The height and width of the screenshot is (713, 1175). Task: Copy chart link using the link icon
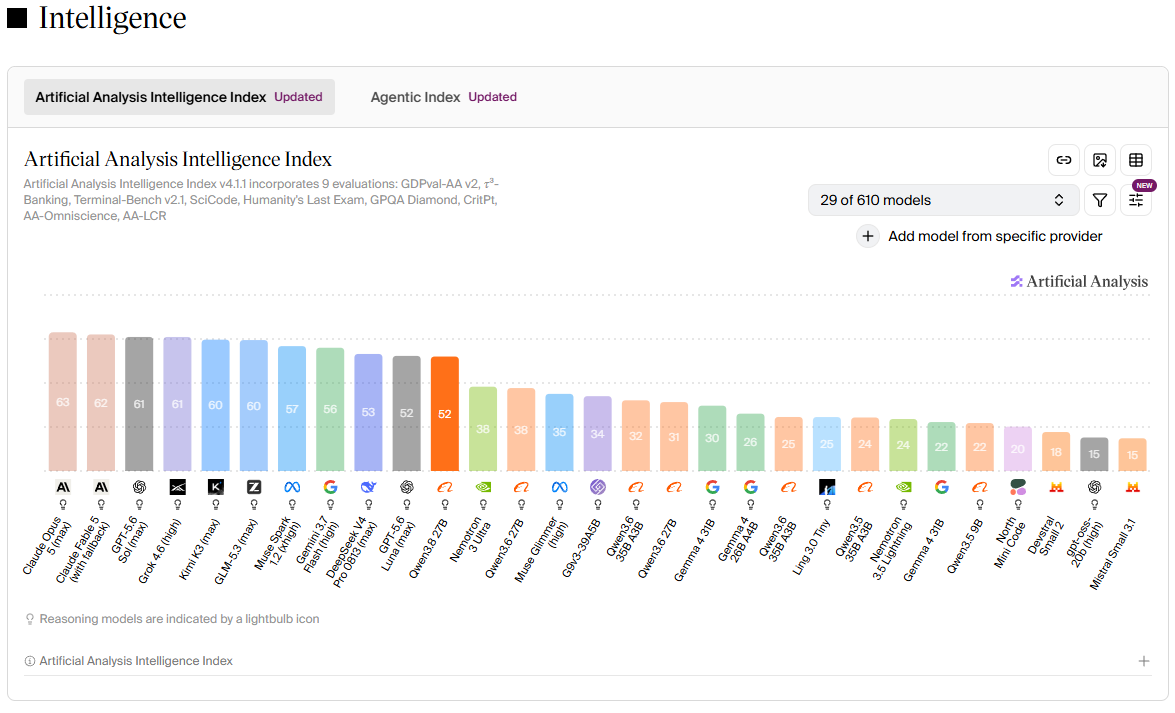click(x=1063, y=160)
